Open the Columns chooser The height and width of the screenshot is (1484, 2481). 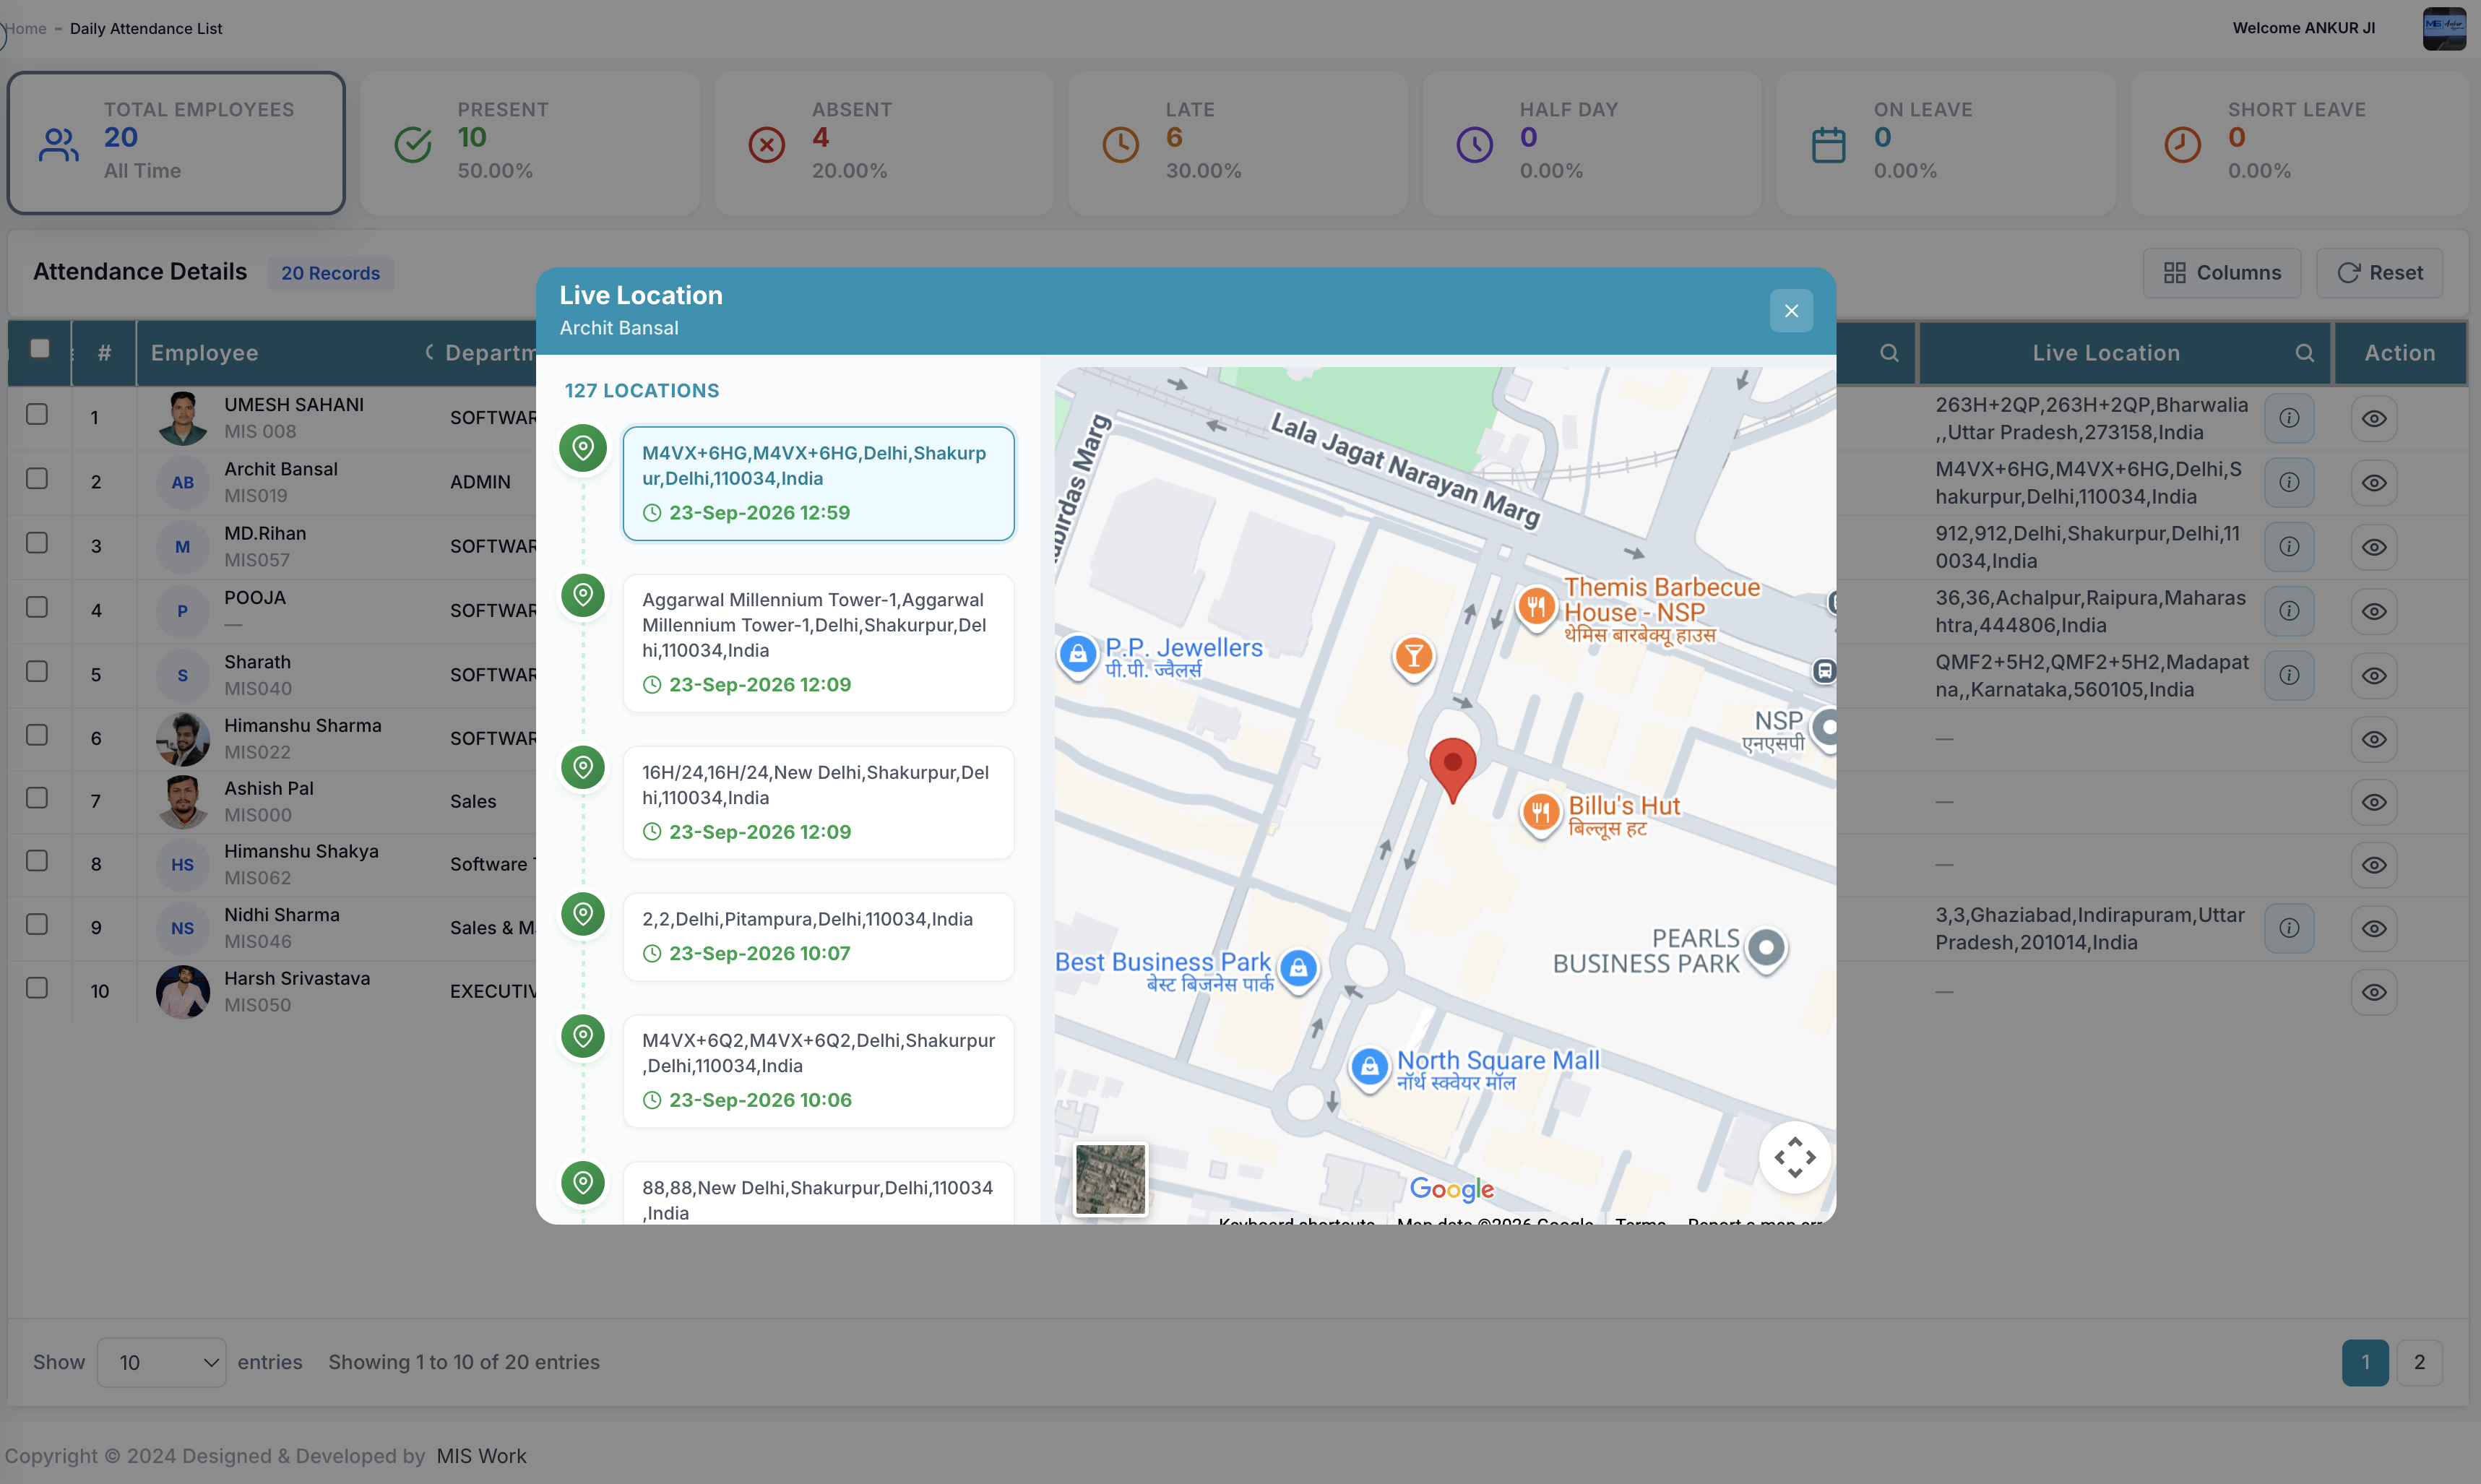pyautogui.click(x=2221, y=273)
